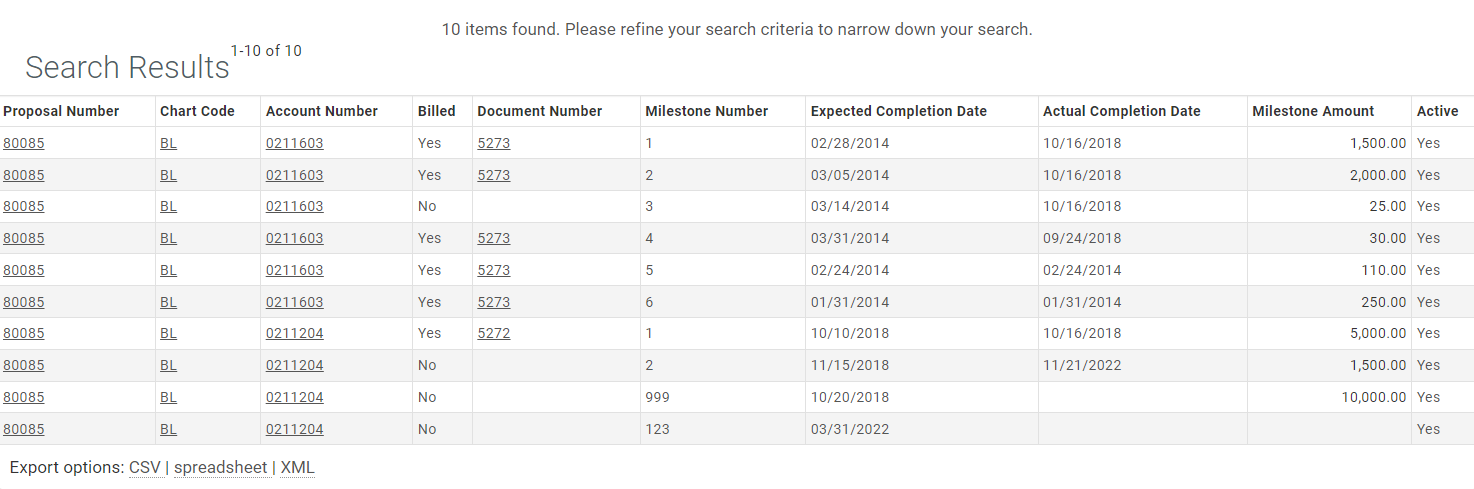This screenshot has height=489, width=1474.
Task: Open account 0211204 for milestone 999
Action: (295, 397)
